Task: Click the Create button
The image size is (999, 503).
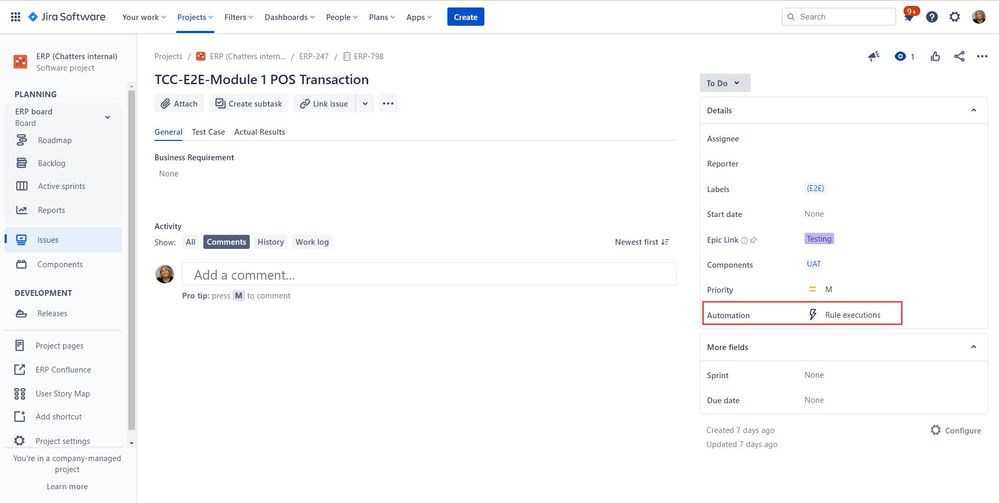Action: coord(466,17)
